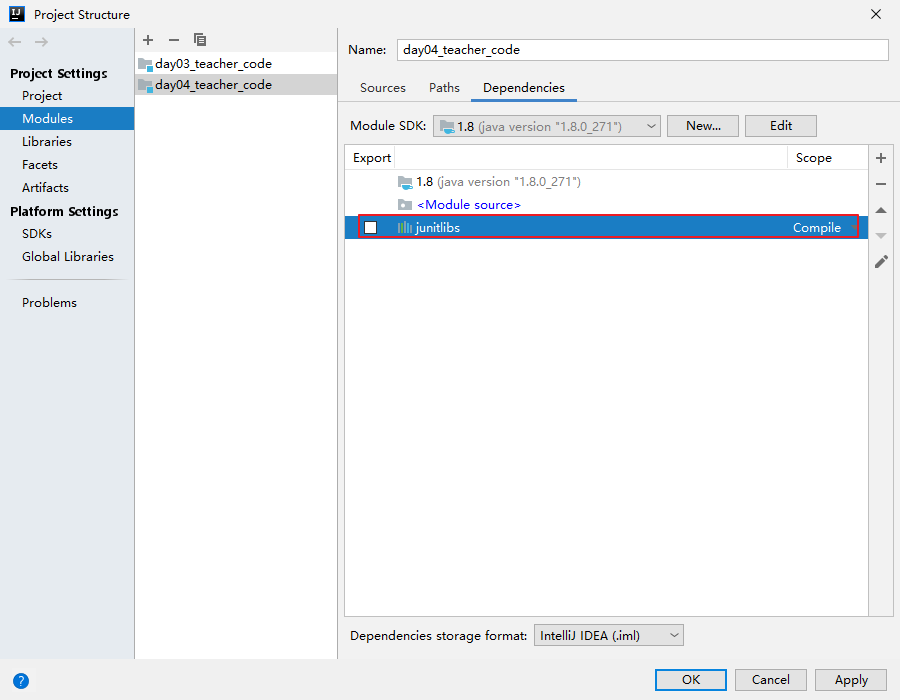Open the Dependencies storage format dropdown

click(x=608, y=635)
